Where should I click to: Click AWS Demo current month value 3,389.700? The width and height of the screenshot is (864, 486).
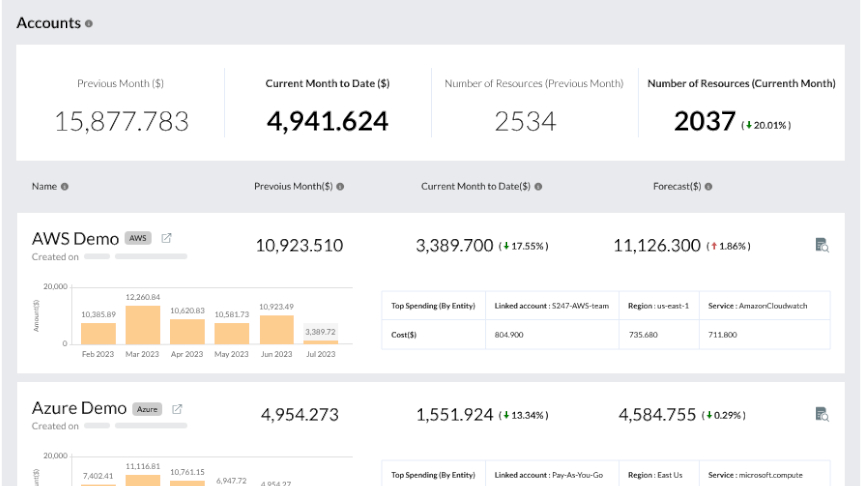point(454,245)
